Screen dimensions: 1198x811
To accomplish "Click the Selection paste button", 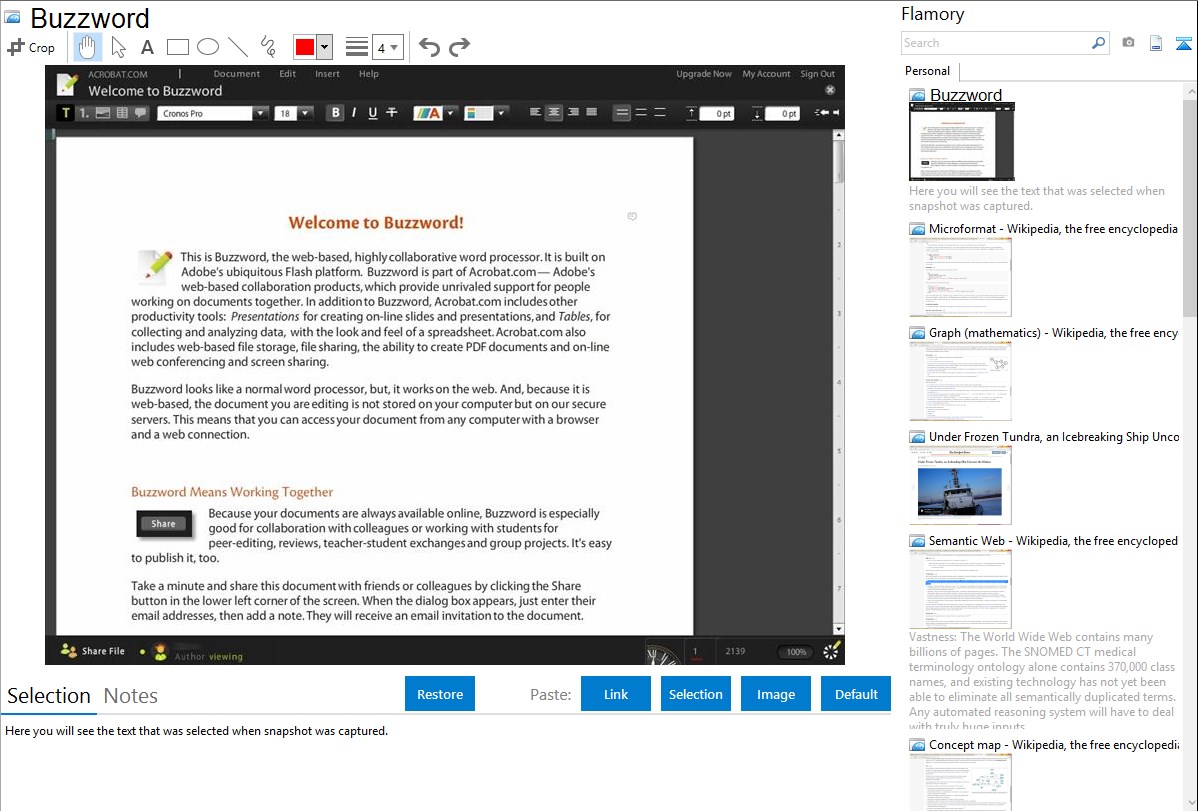I will (x=695, y=694).
